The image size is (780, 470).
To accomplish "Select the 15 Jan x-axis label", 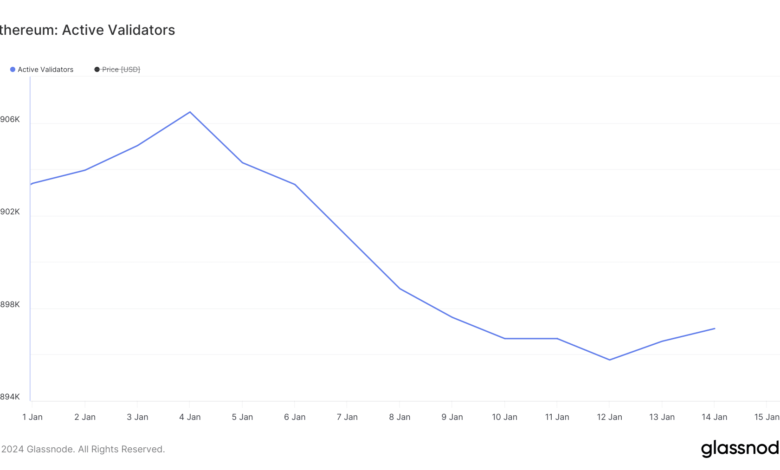I will pyautogui.click(x=766, y=416).
